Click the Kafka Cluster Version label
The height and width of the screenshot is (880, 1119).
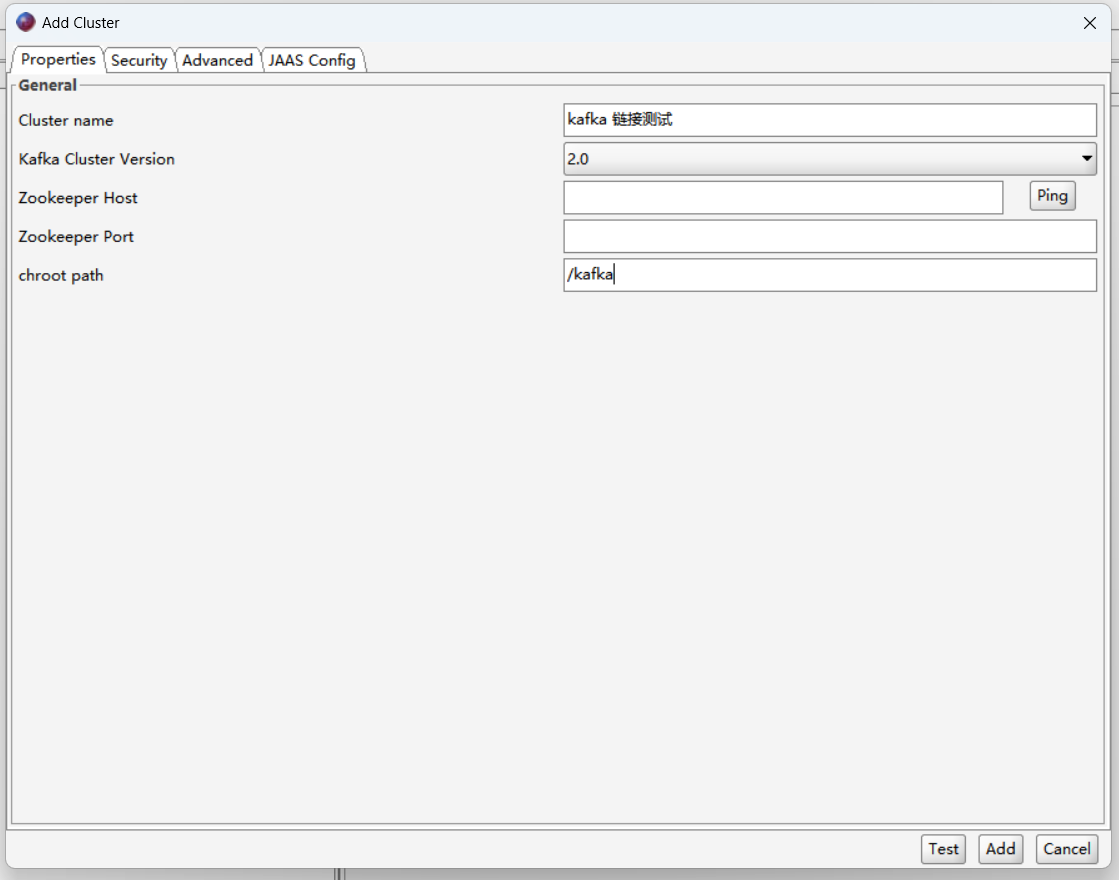click(96, 159)
